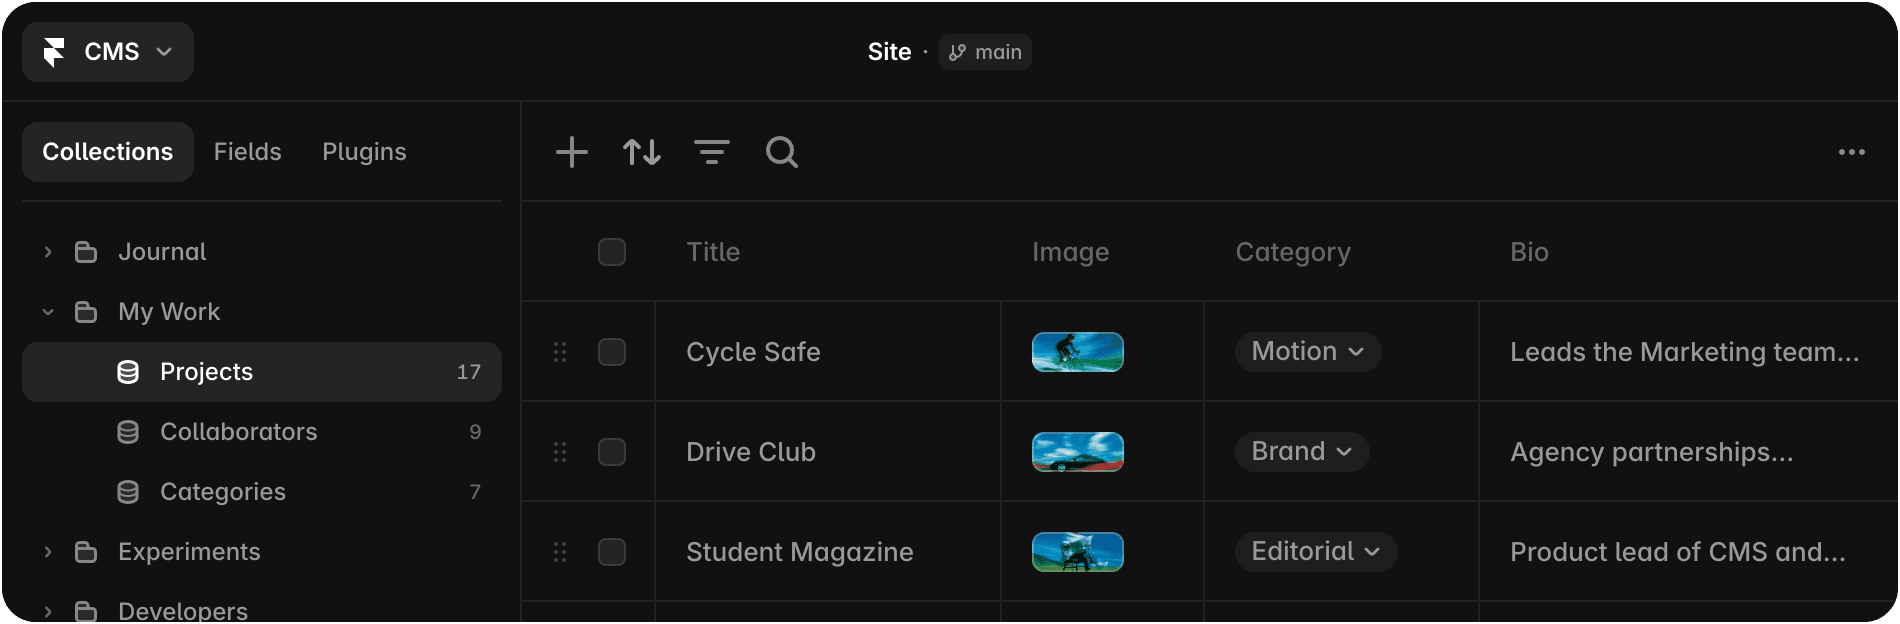Click the Categories item count 7
The height and width of the screenshot is (624, 1900).
click(475, 492)
